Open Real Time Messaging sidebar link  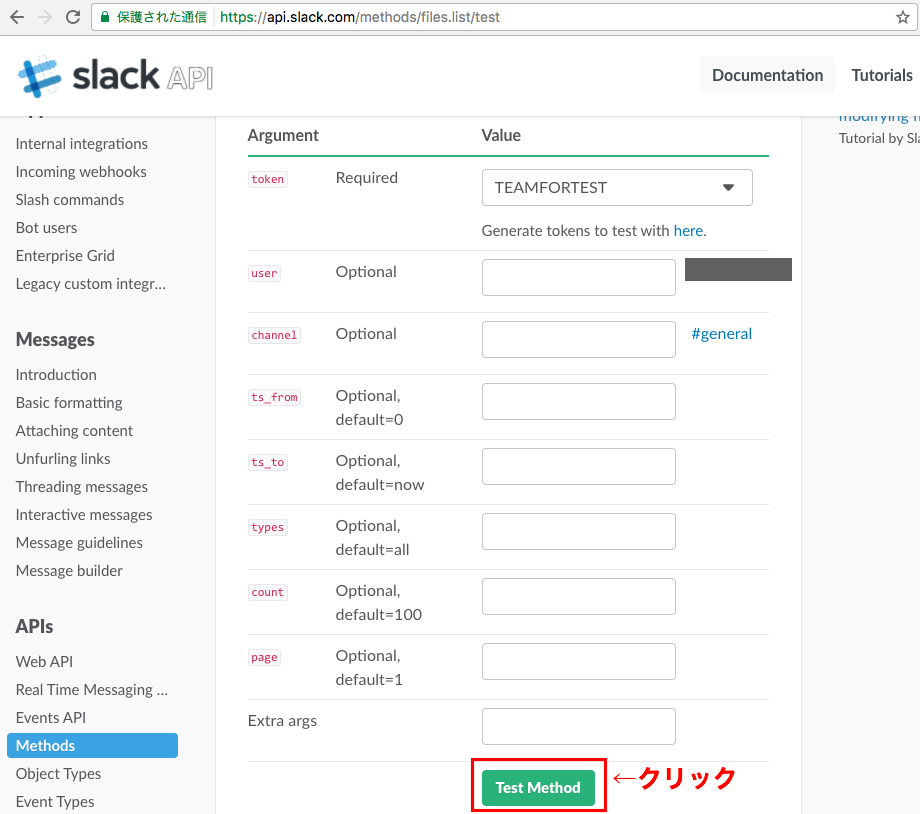(x=92, y=690)
